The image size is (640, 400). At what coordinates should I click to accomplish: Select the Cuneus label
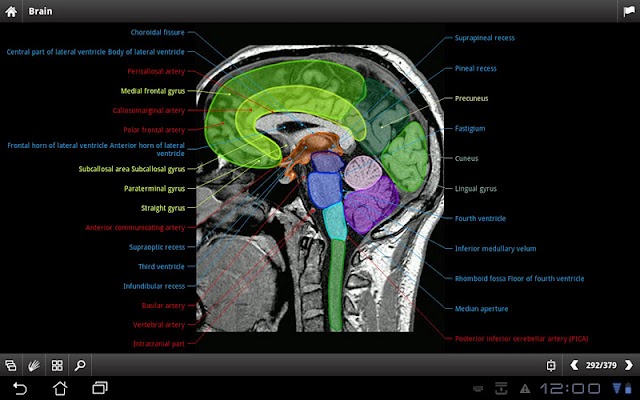tap(466, 158)
